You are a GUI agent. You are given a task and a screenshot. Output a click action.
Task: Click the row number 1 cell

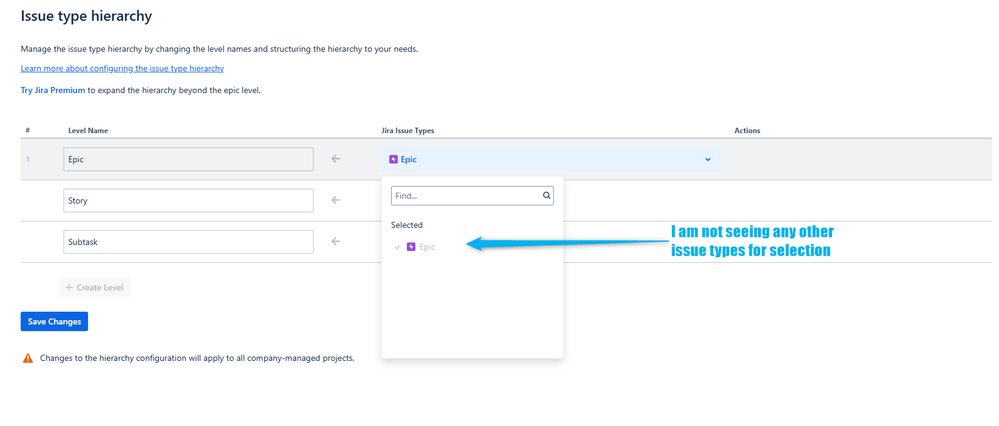click(x=27, y=159)
